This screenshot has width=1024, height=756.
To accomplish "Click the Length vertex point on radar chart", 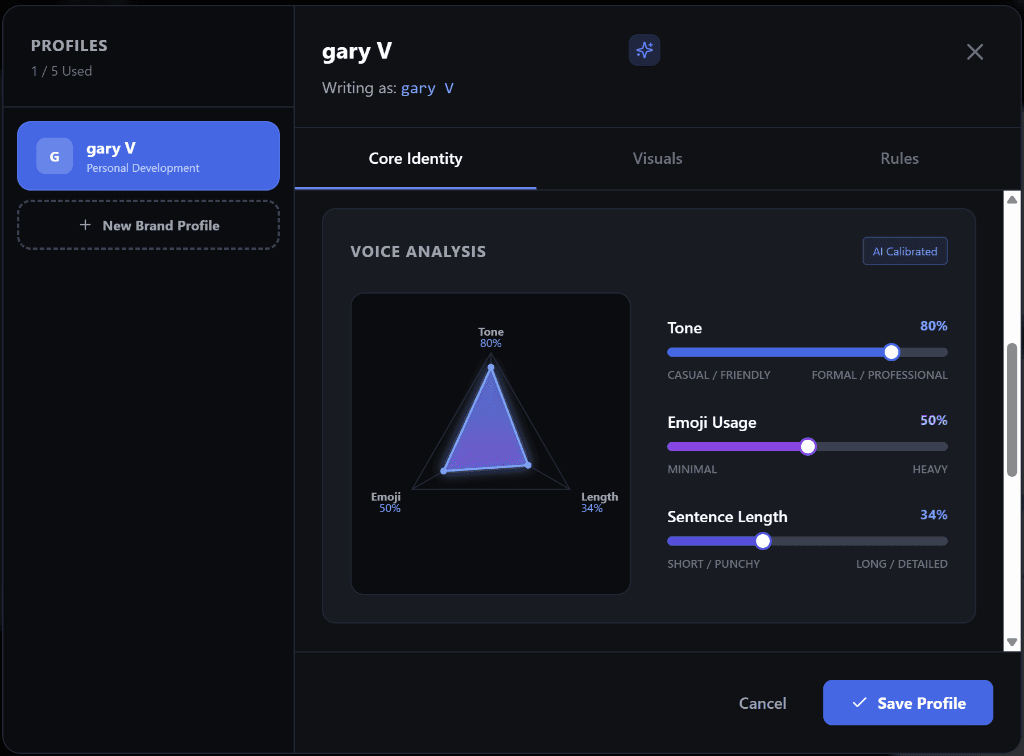I will (x=528, y=464).
